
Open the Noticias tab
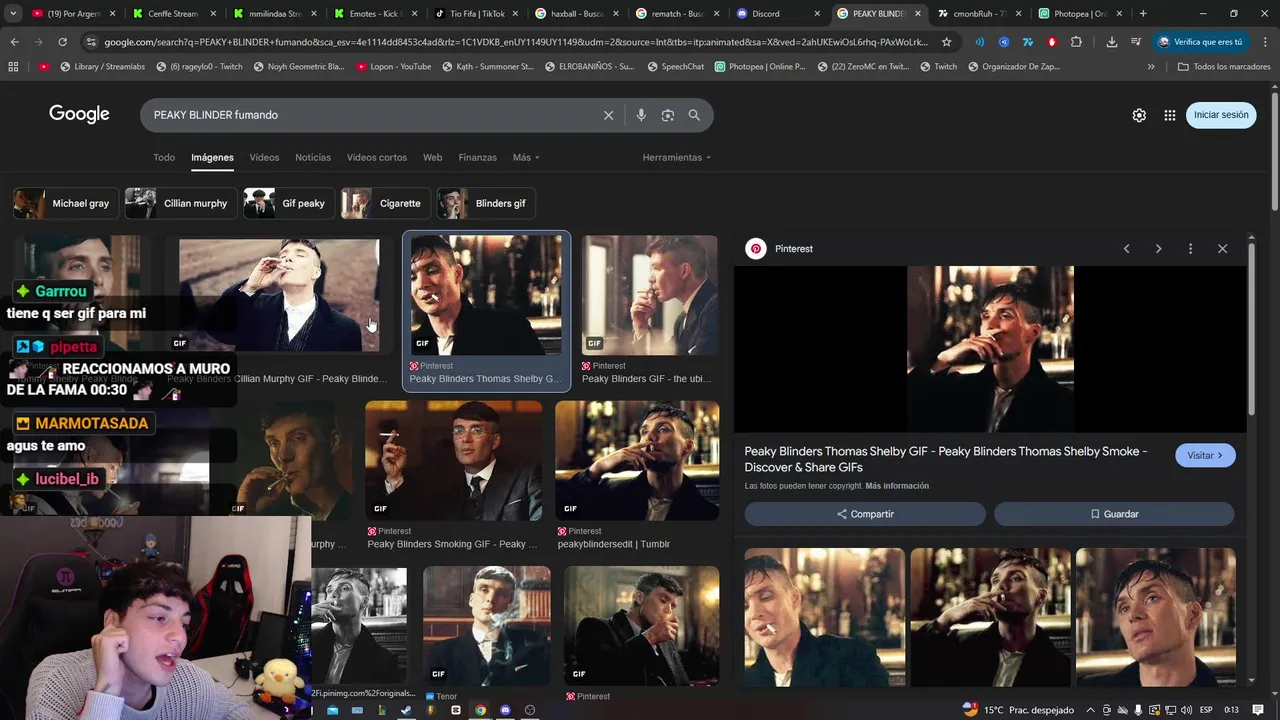tap(312, 157)
